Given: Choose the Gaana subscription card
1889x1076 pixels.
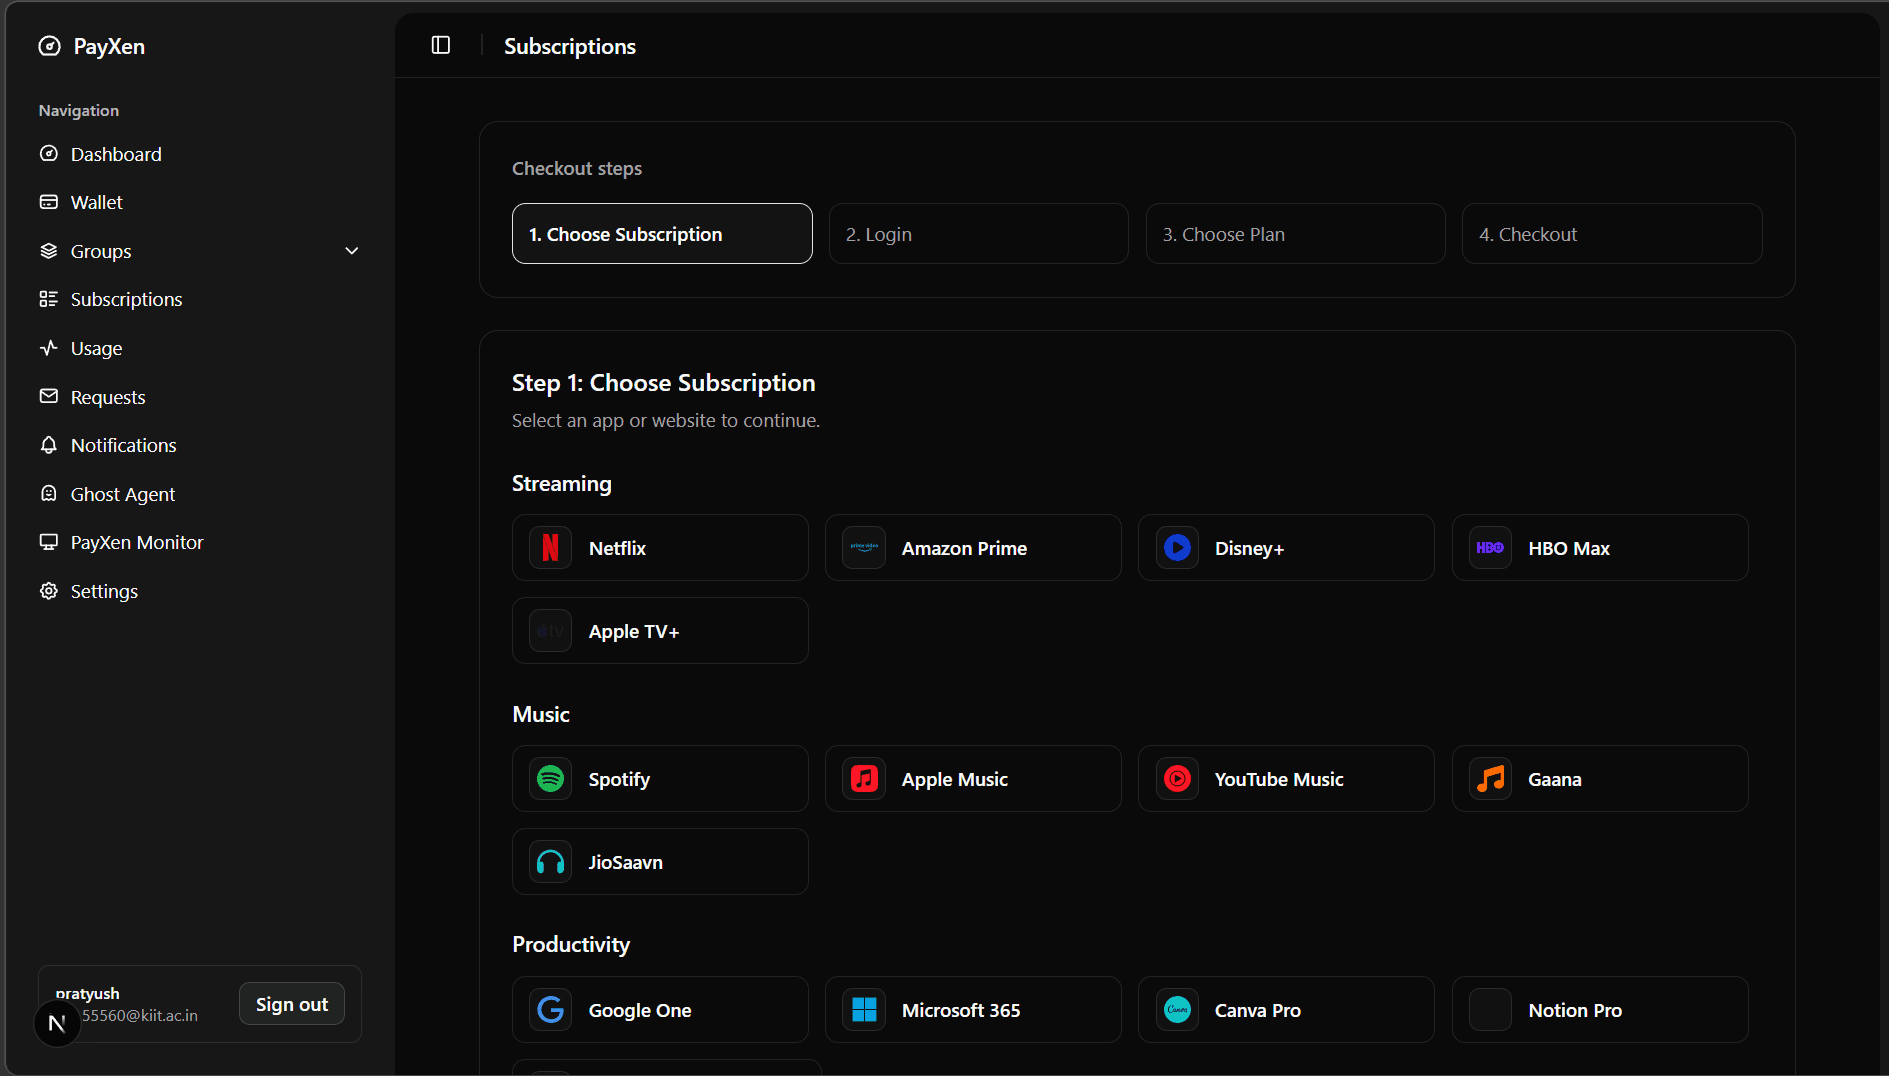Looking at the screenshot, I should point(1600,779).
